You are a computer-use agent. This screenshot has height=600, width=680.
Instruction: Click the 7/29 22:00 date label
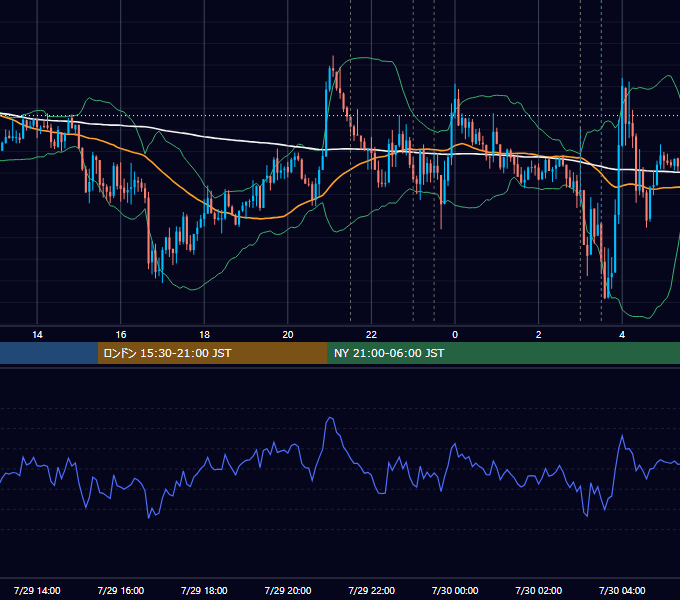click(372, 590)
